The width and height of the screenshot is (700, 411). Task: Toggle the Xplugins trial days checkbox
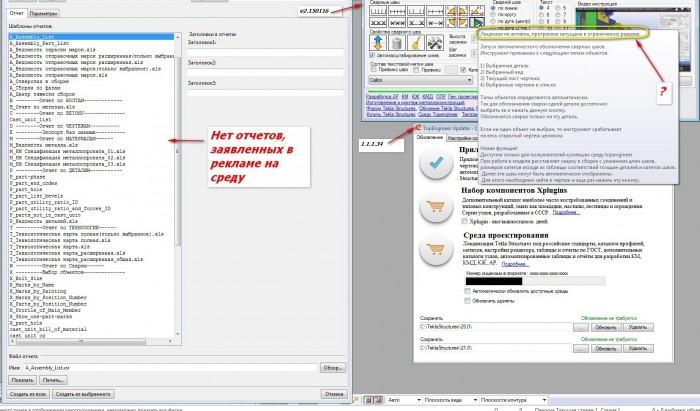[x=464, y=221]
